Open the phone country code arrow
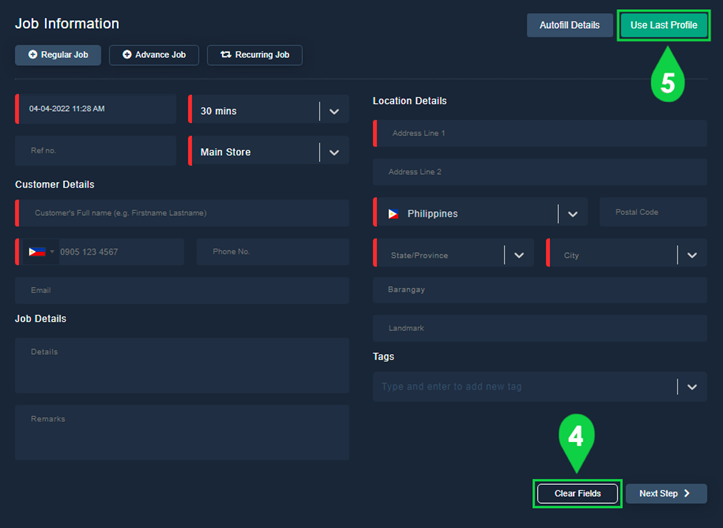Screen dimensions: 723x528 pyautogui.click(x=52, y=251)
